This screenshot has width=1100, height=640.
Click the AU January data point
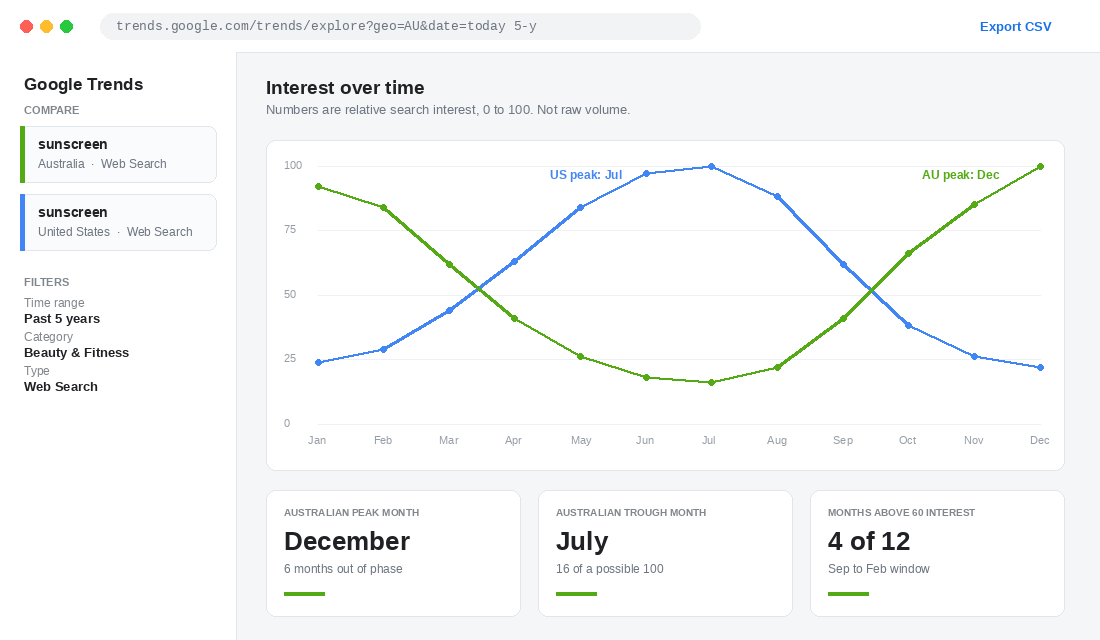(x=318, y=187)
